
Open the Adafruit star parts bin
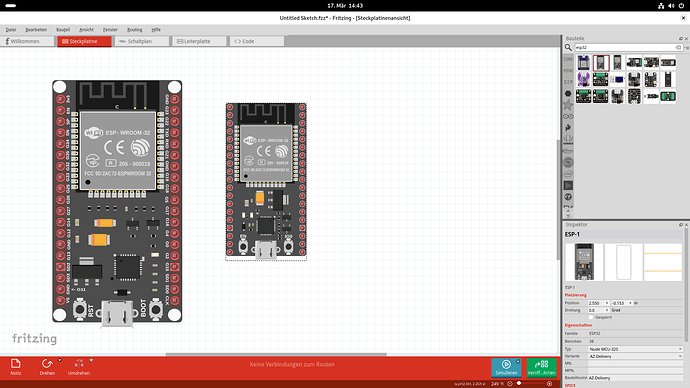(568, 105)
